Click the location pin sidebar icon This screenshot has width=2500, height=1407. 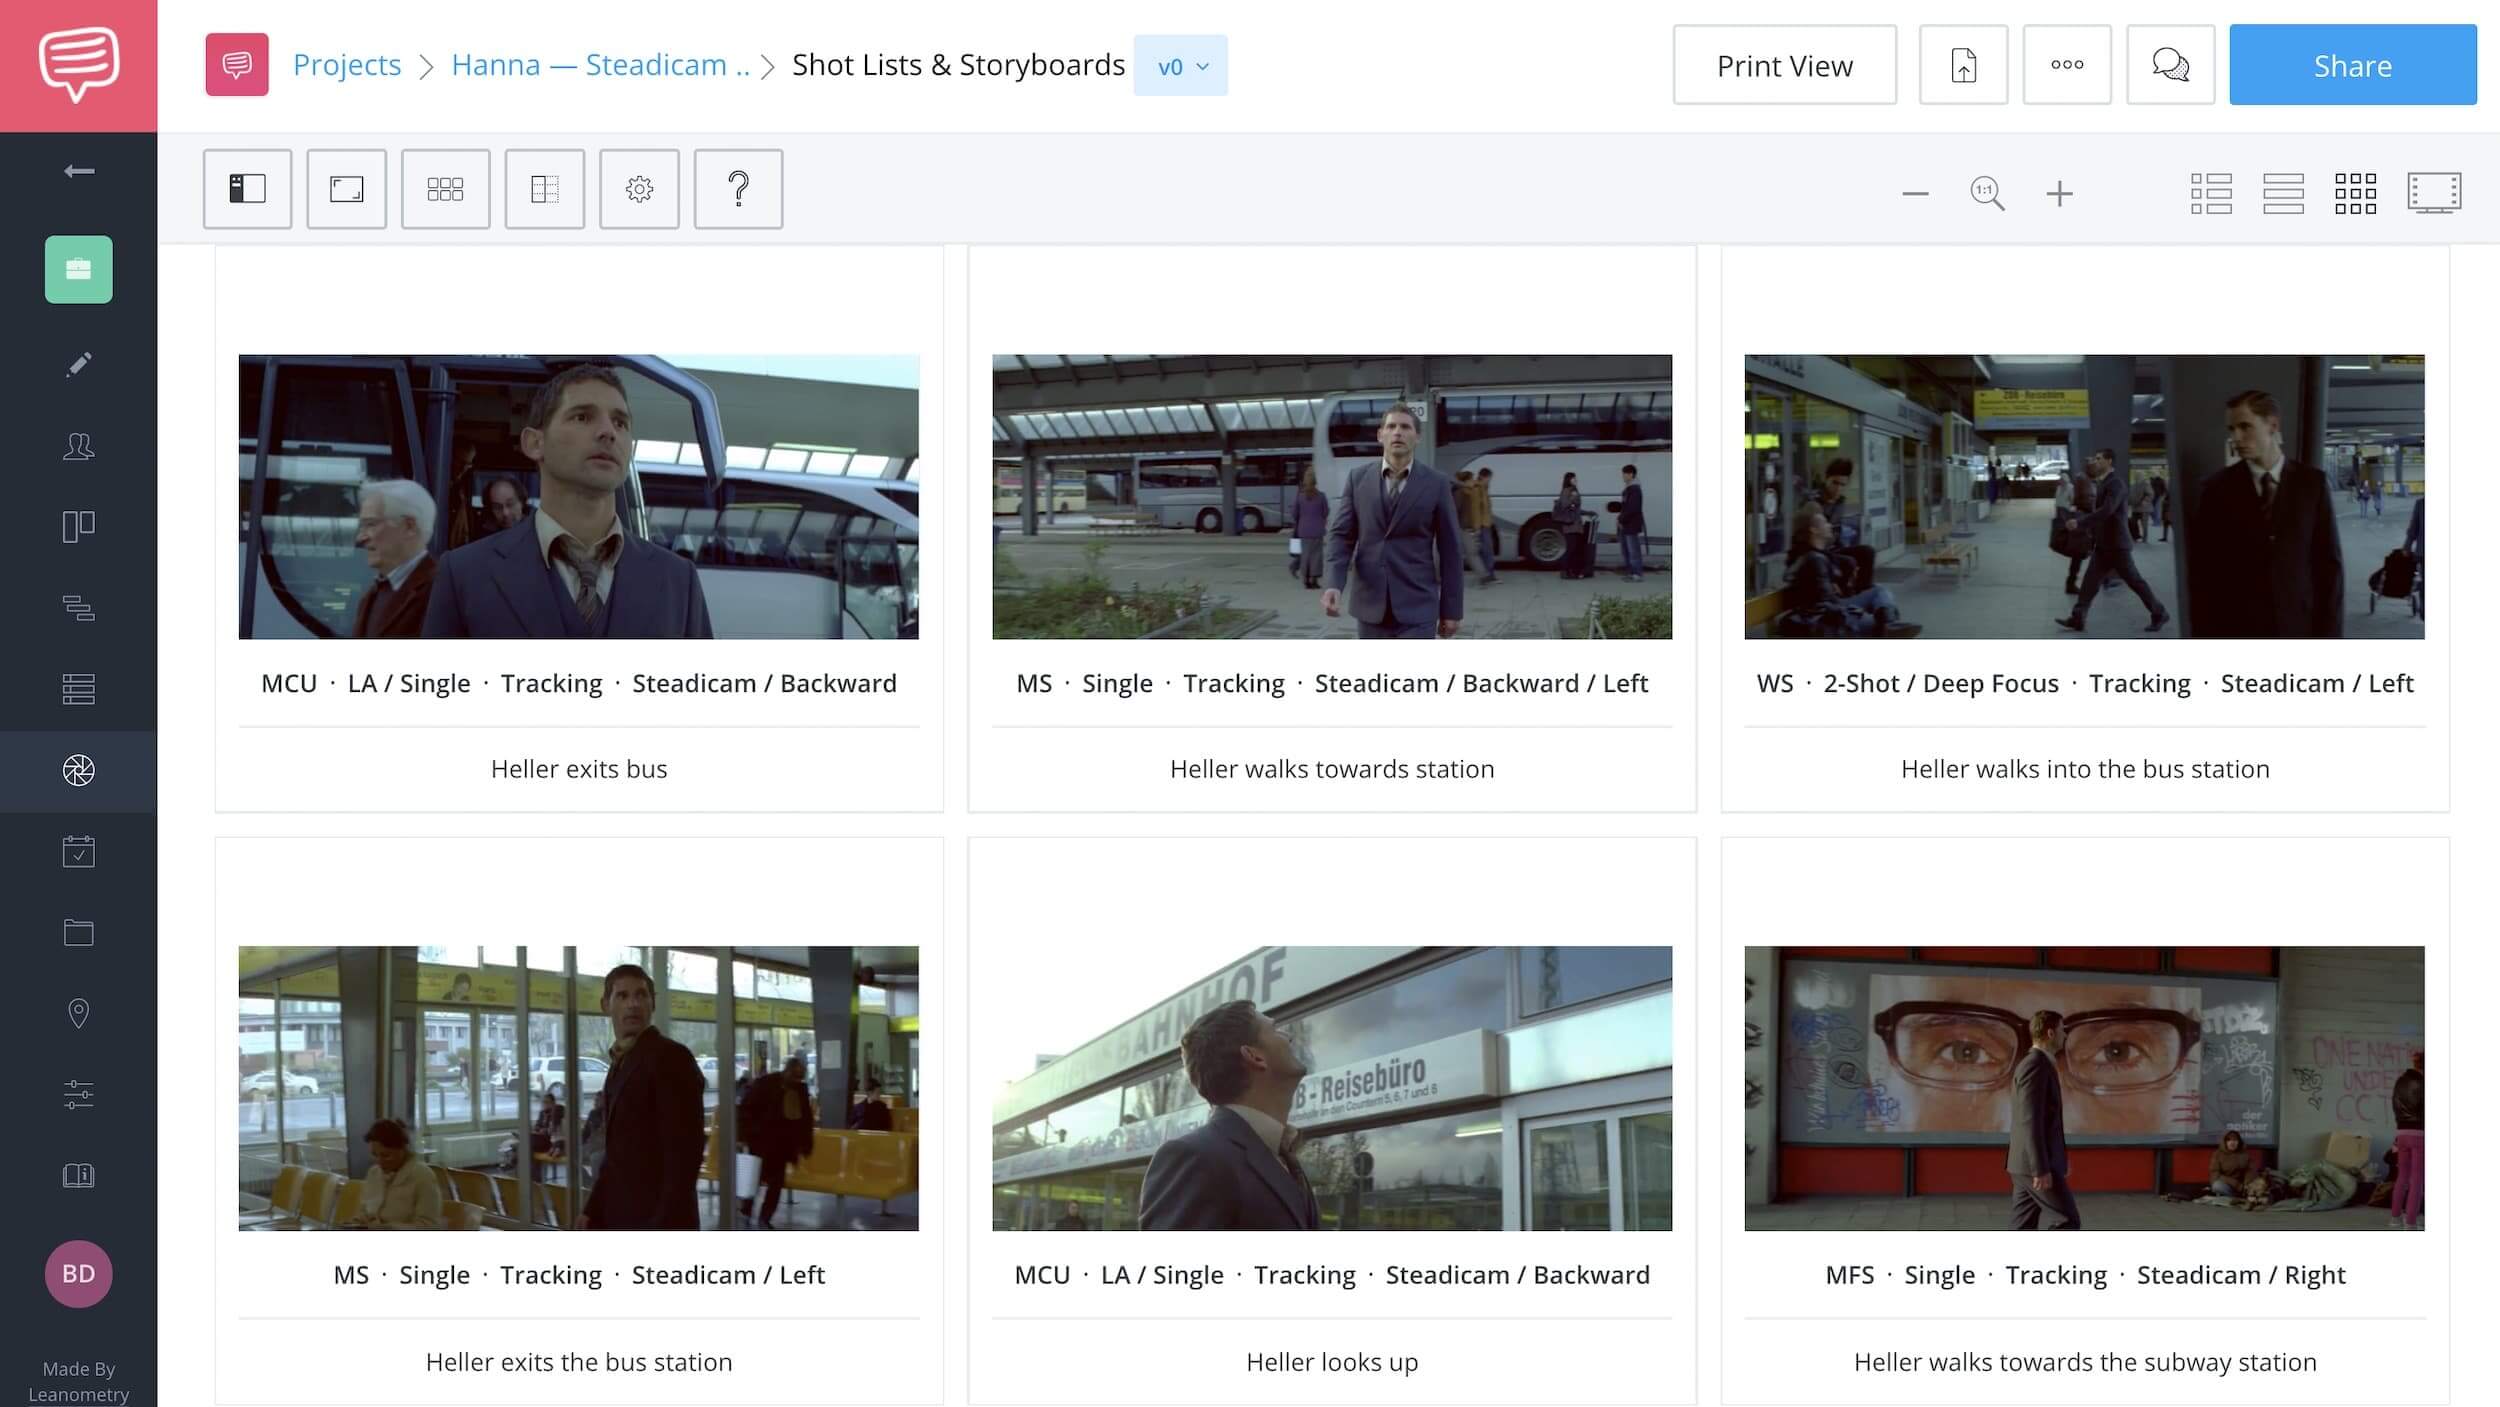pos(78,1013)
